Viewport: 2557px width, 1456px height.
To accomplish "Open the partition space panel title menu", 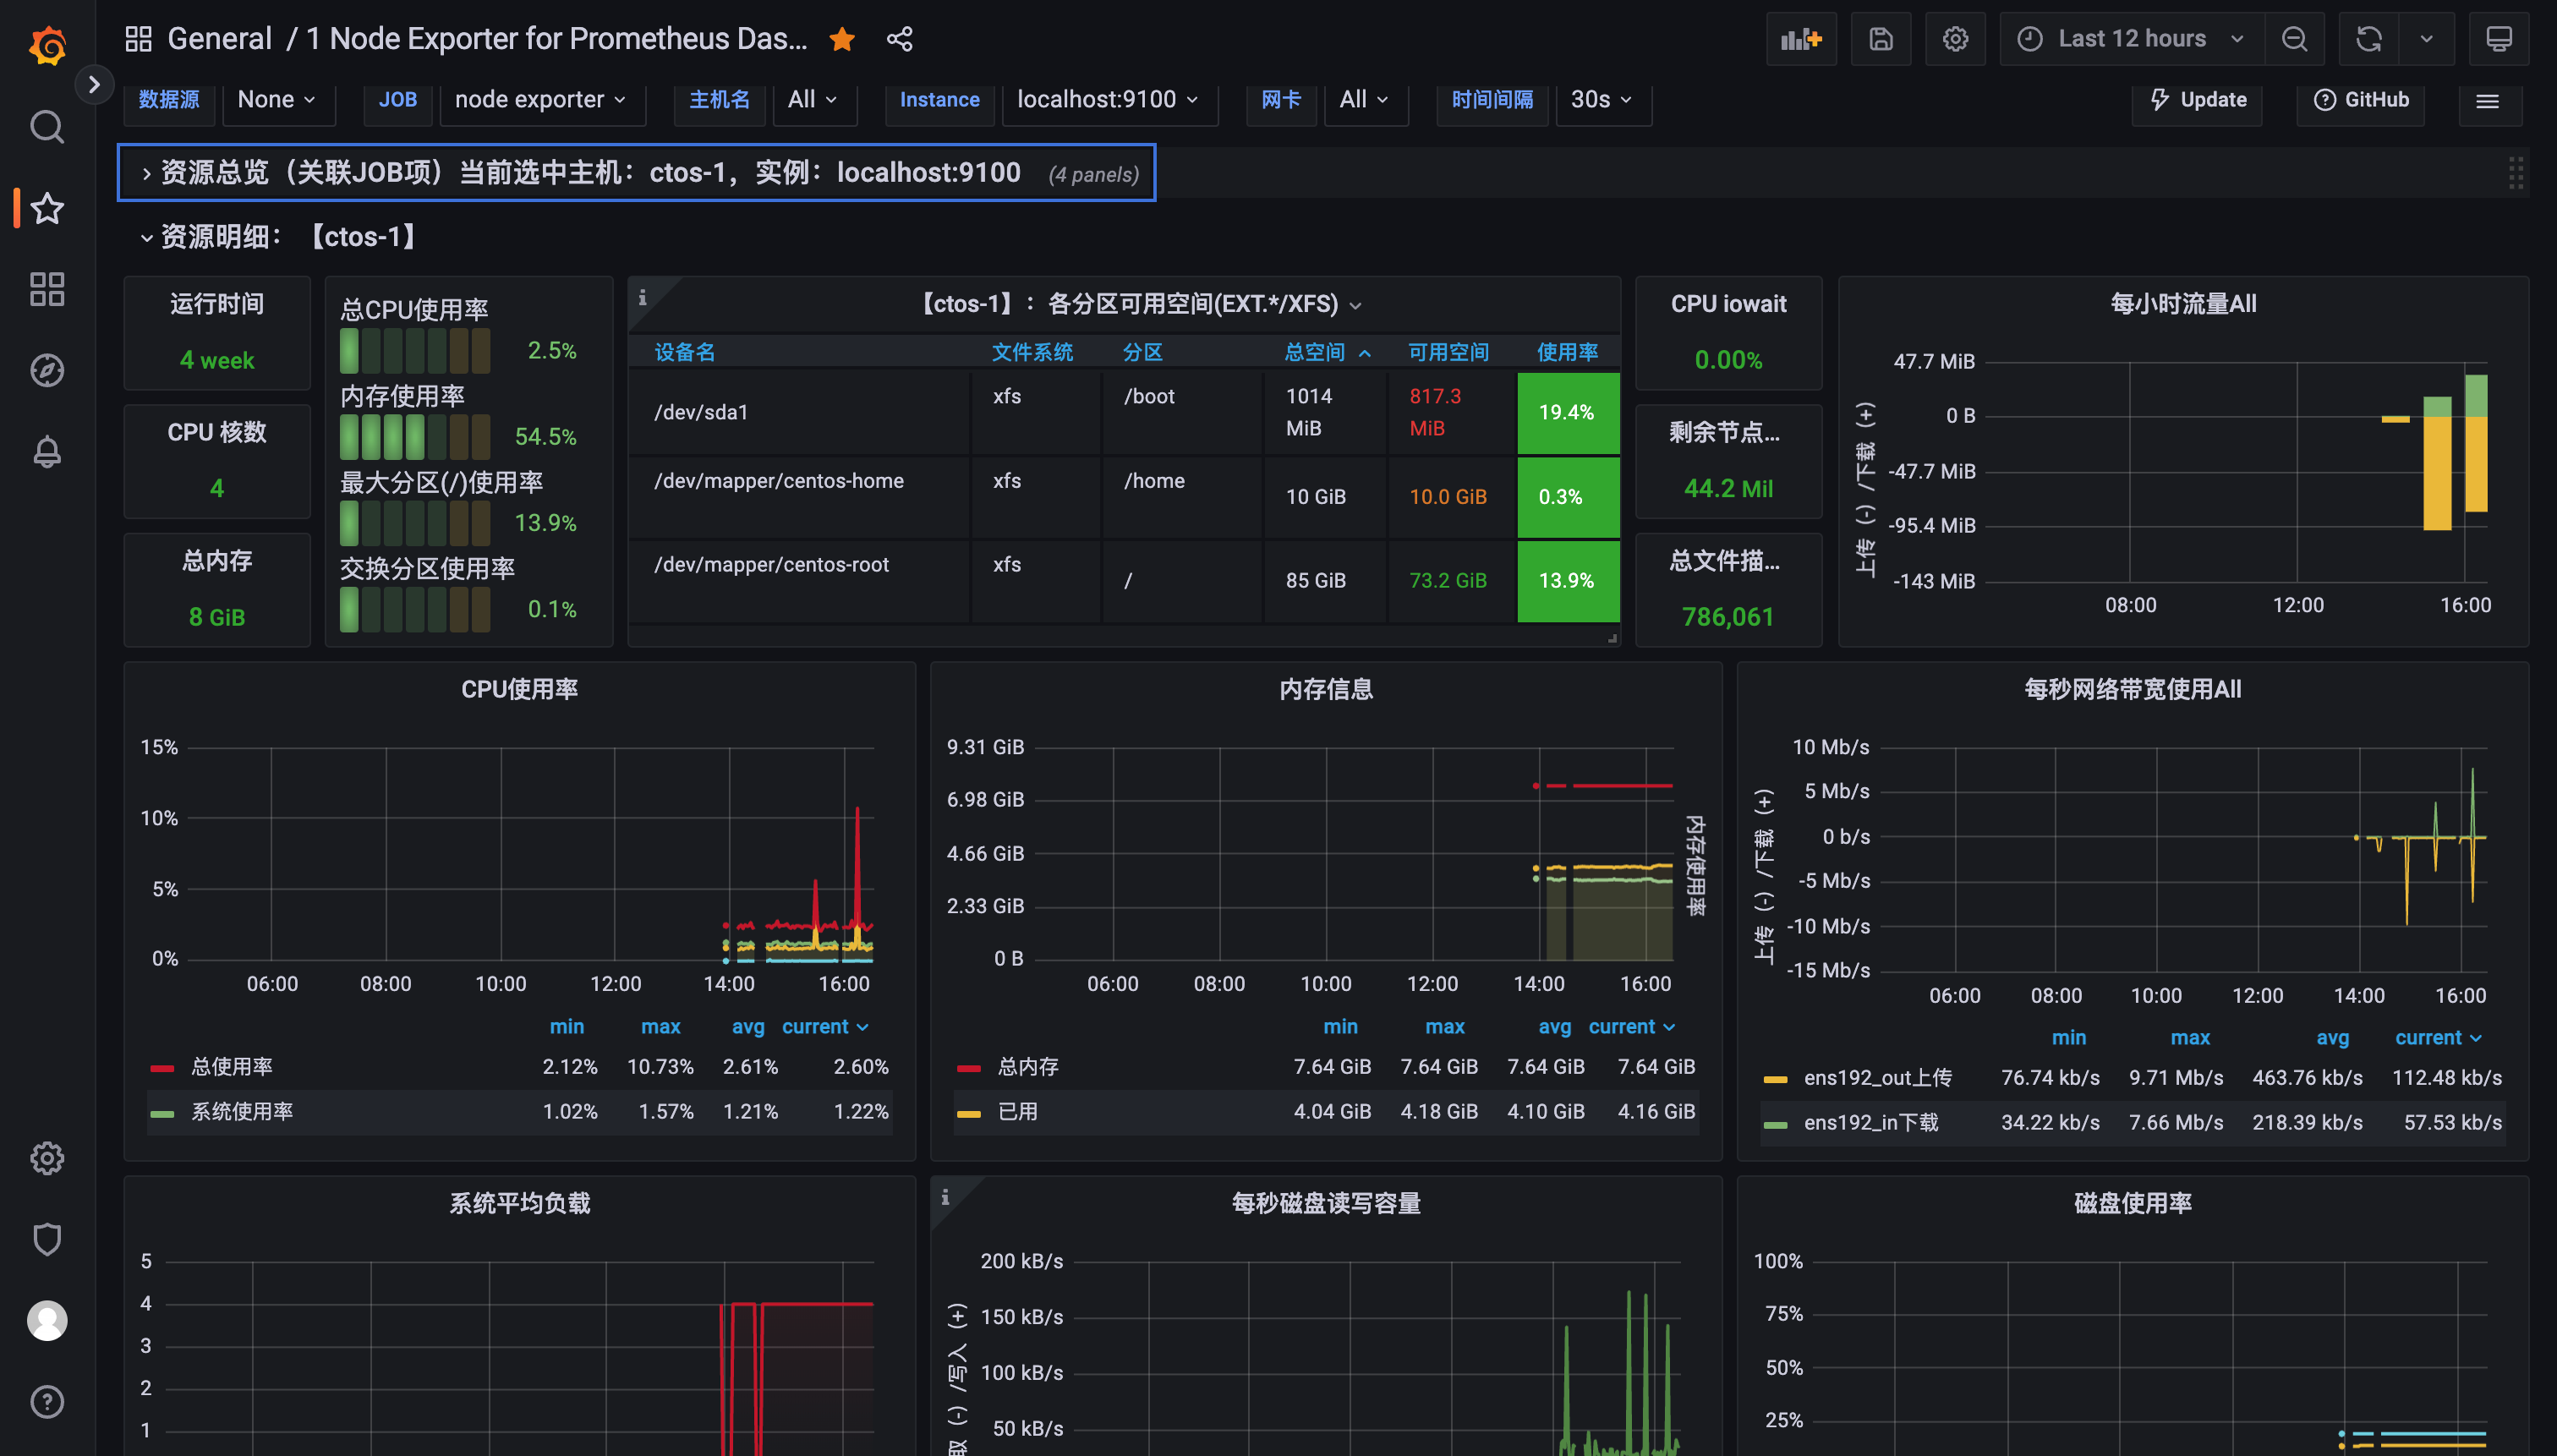I will click(1141, 304).
